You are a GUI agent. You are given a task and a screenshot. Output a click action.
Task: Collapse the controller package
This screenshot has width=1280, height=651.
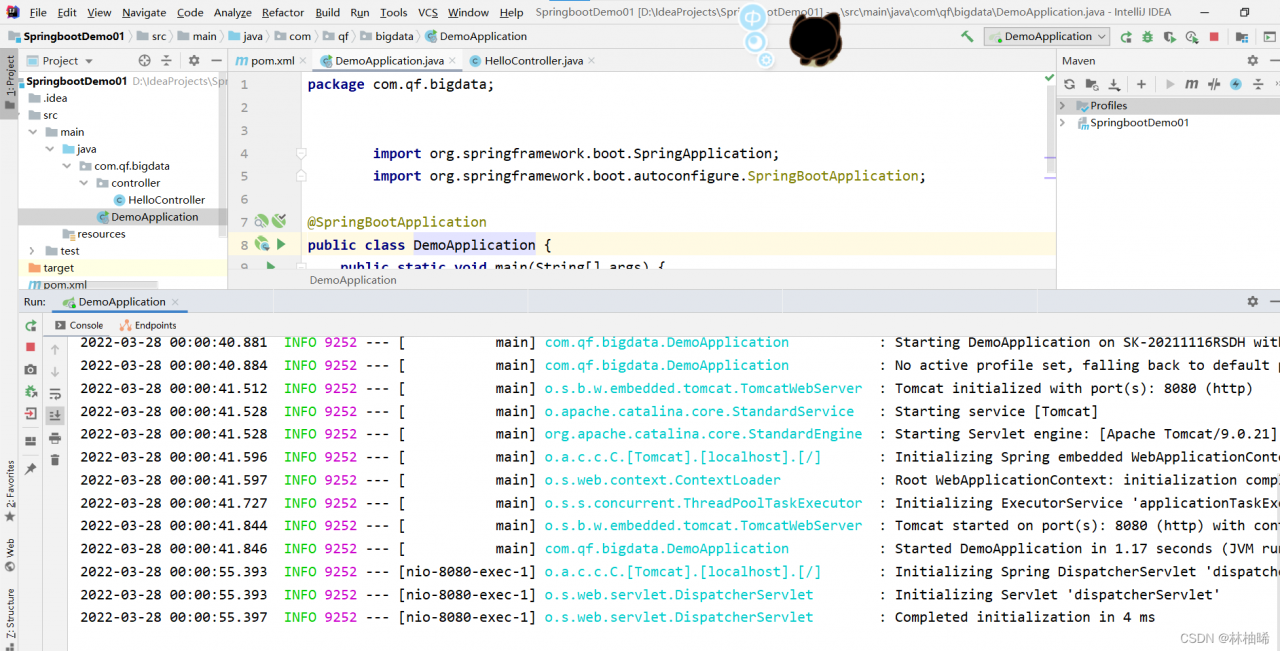[x=84, y=183]
